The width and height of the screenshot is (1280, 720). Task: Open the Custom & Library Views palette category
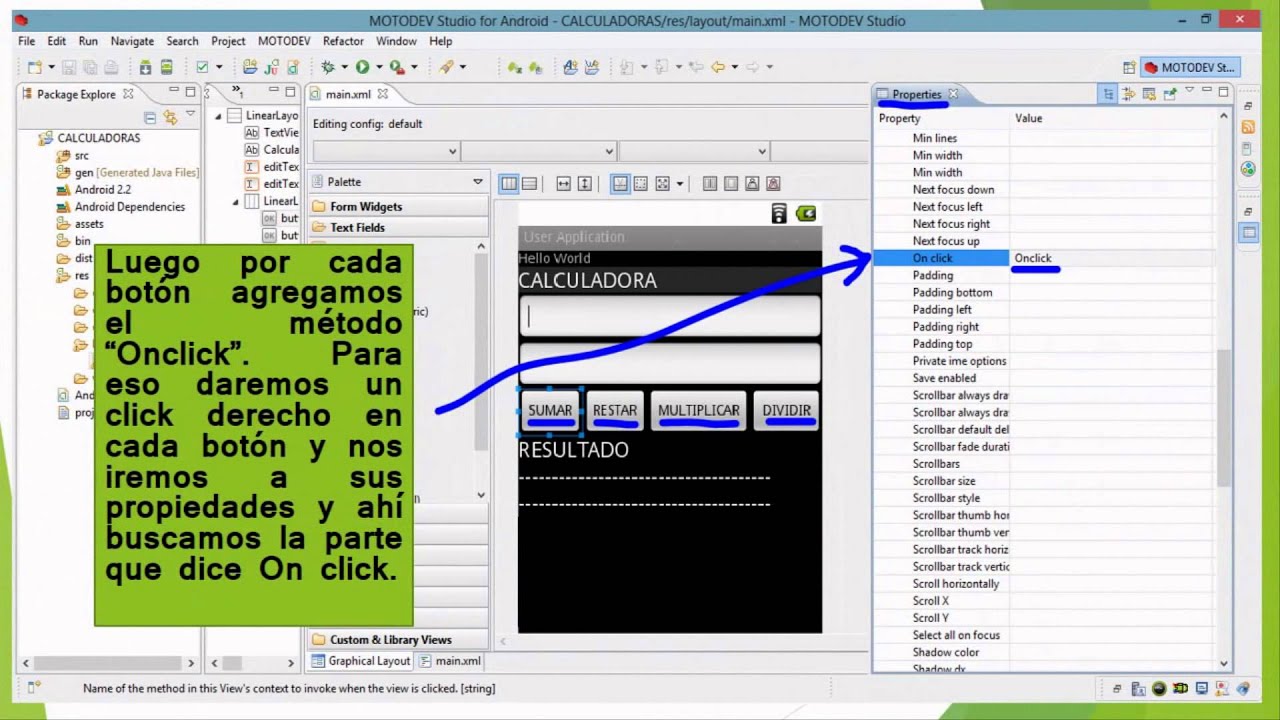[x=397, y=640]
